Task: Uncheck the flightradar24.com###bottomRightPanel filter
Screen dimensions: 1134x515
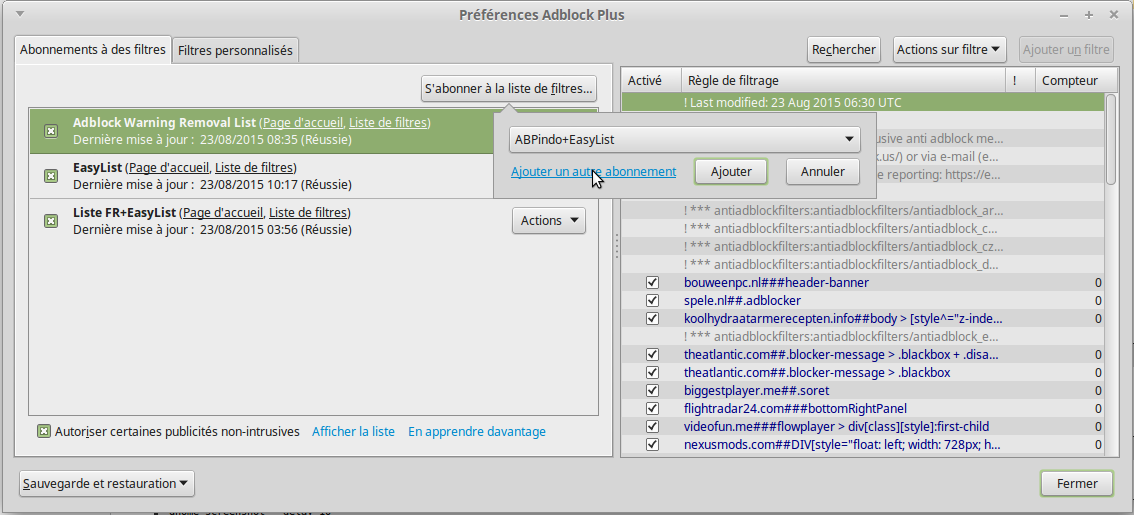Action: 652,409
